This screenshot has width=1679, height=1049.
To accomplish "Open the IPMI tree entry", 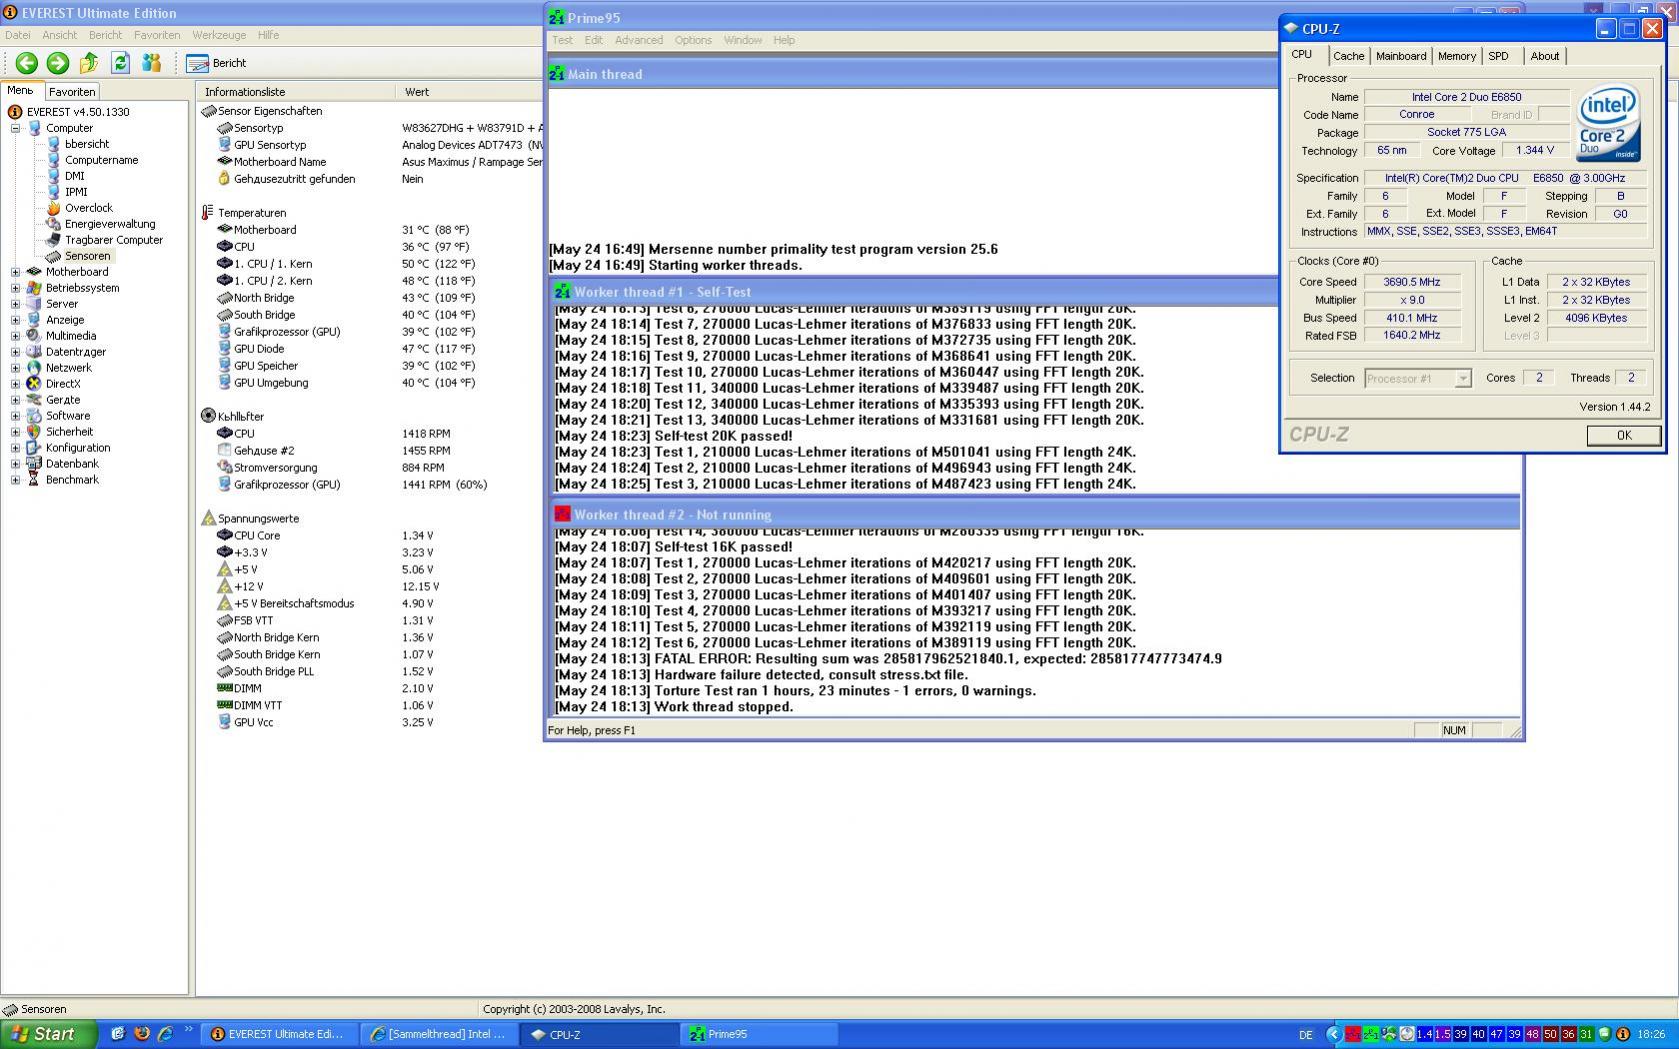I will [76, 192].
